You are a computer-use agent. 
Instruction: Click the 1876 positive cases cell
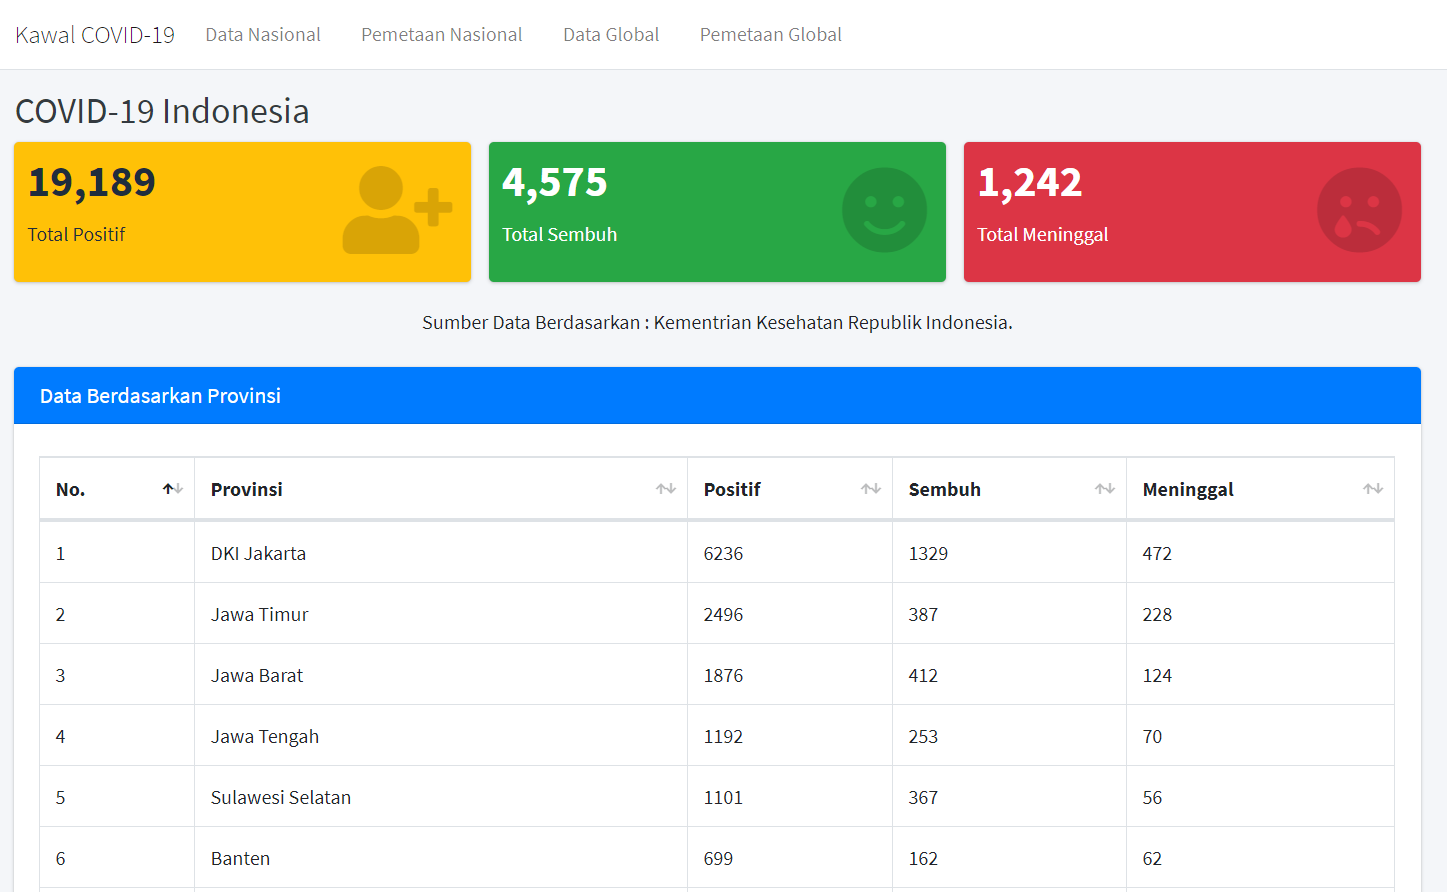click(x=790, y=675)
